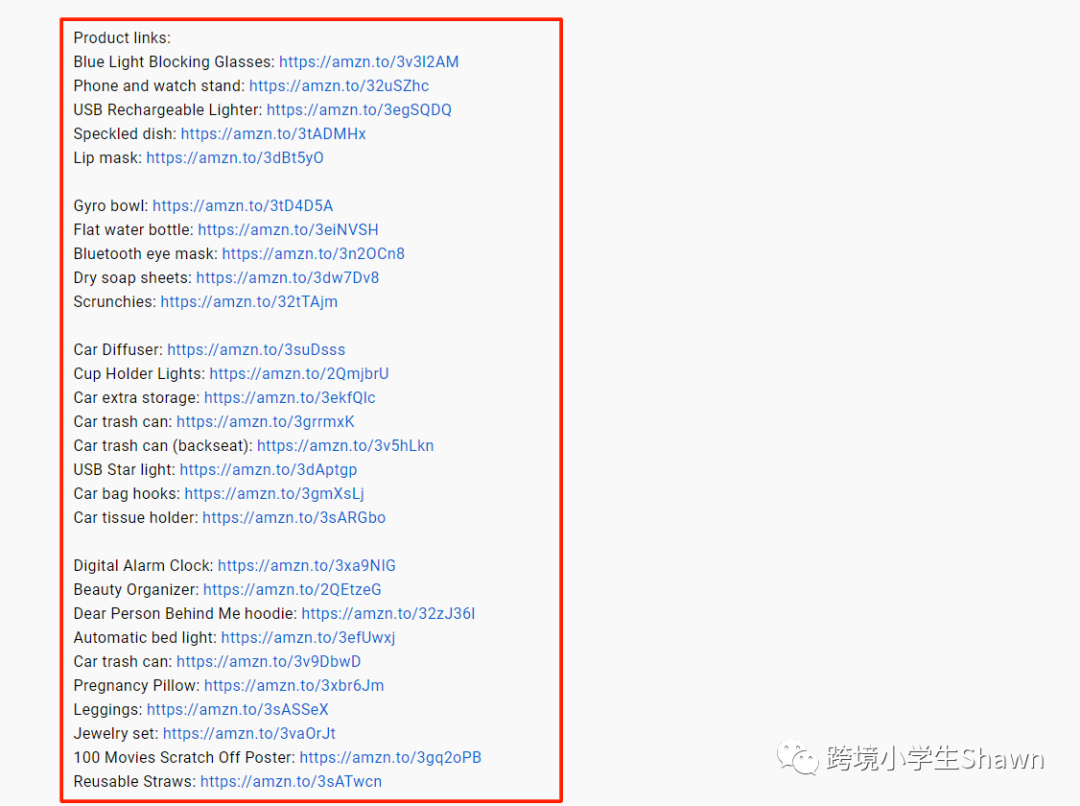This screenshot has width=1080, height=806.
Task: Open the USB Rechargeable Lighter link
Action: point(359,110)
